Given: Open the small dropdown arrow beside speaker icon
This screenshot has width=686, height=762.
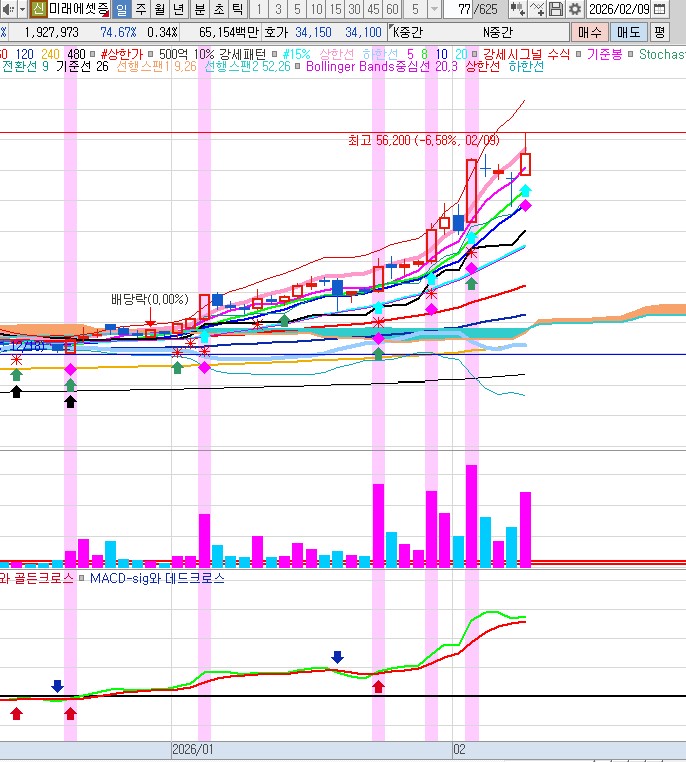Looking at the screenshot, I should (x=22, y=9).
